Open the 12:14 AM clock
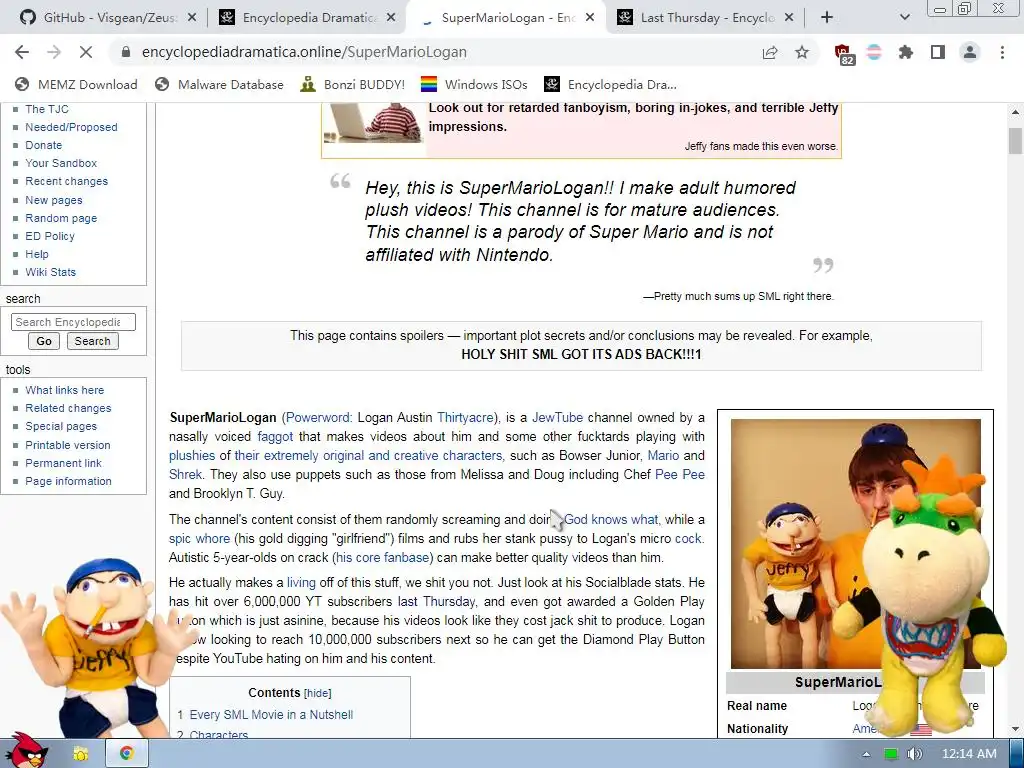 [969, 754]
